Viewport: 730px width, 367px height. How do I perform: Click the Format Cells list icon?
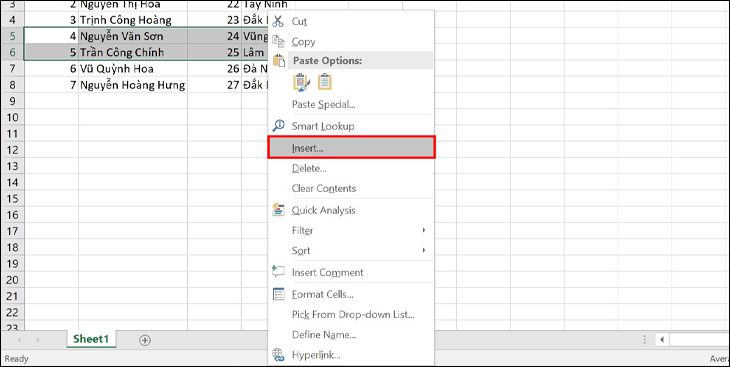tap(278, 294)
